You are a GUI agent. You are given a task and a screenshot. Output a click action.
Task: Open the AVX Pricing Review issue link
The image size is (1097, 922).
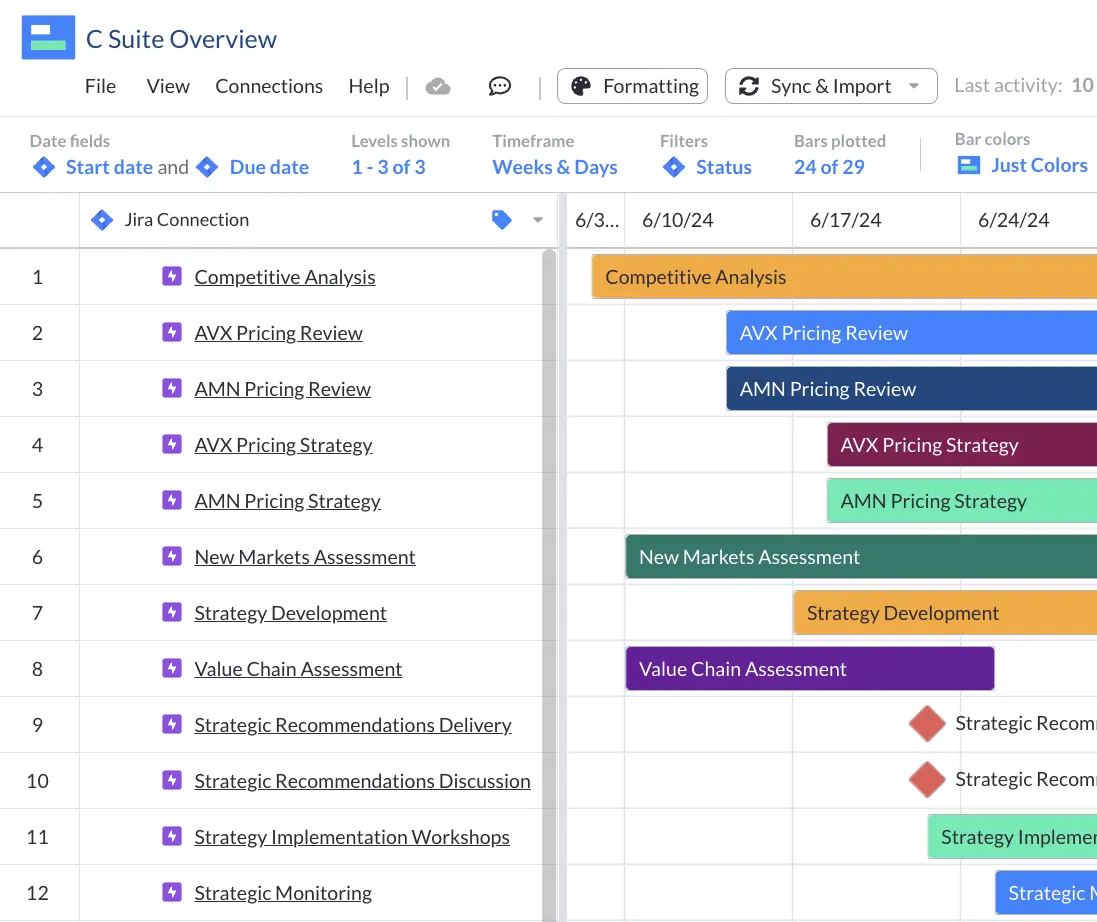pos(278,333)
